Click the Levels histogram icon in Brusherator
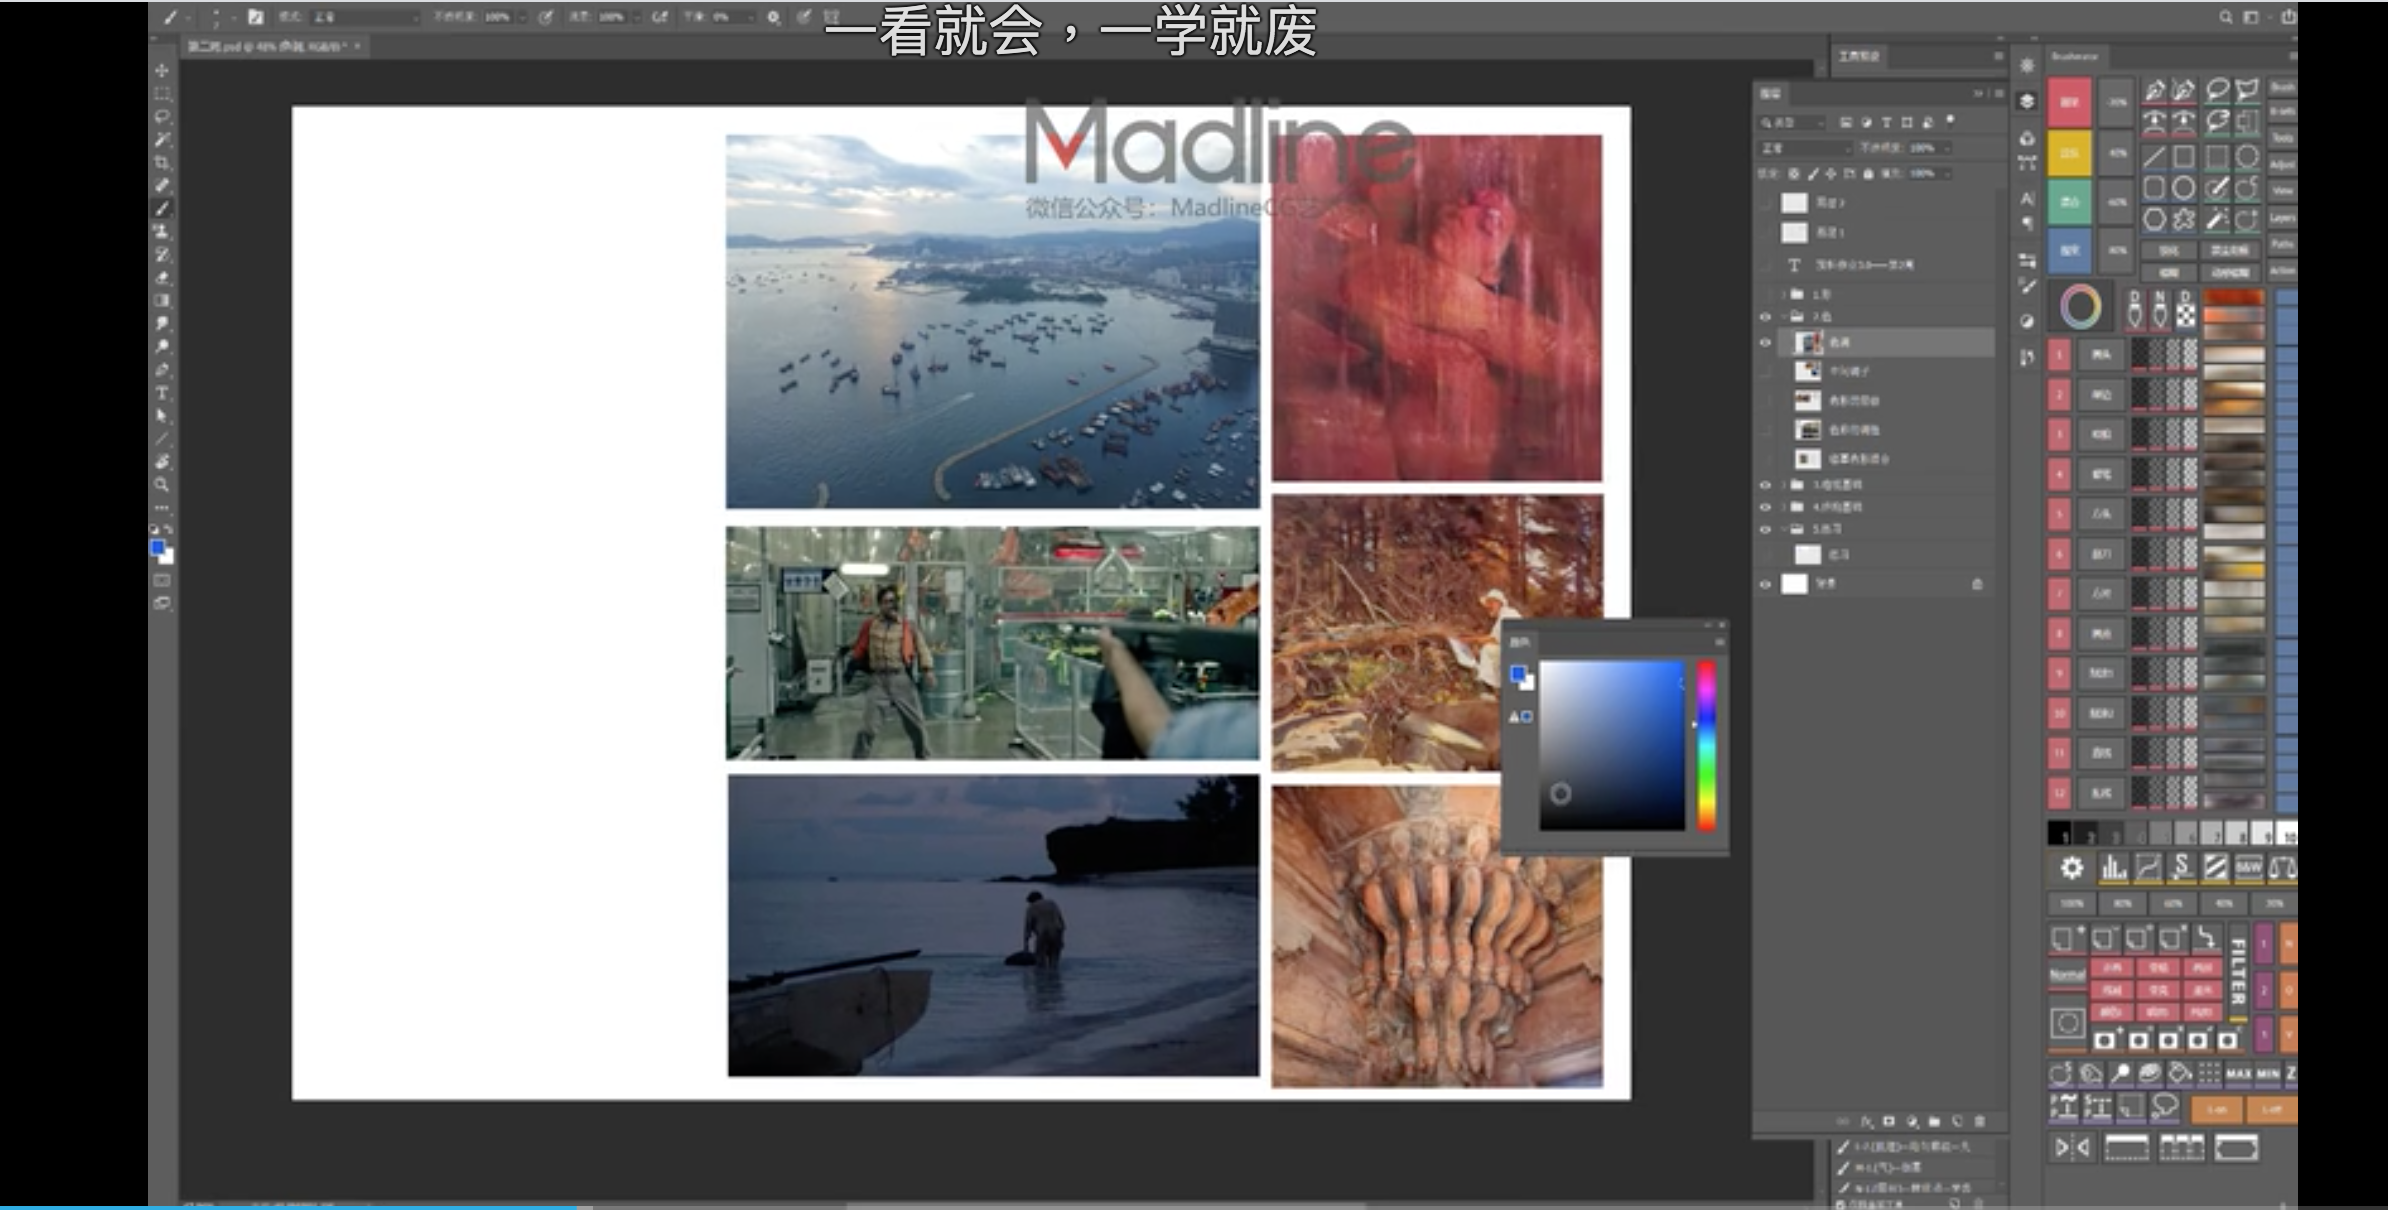The height and width of the screenshot is (1210, 2388). pos(2113,868)
